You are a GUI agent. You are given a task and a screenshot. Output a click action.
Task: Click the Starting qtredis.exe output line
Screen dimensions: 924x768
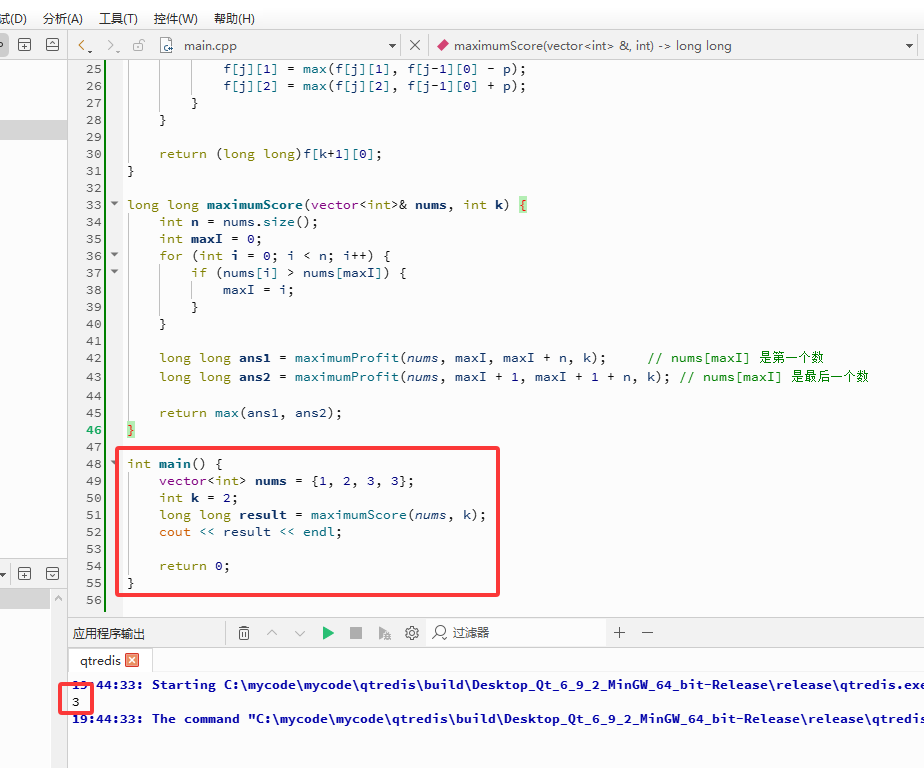(497, 685)
